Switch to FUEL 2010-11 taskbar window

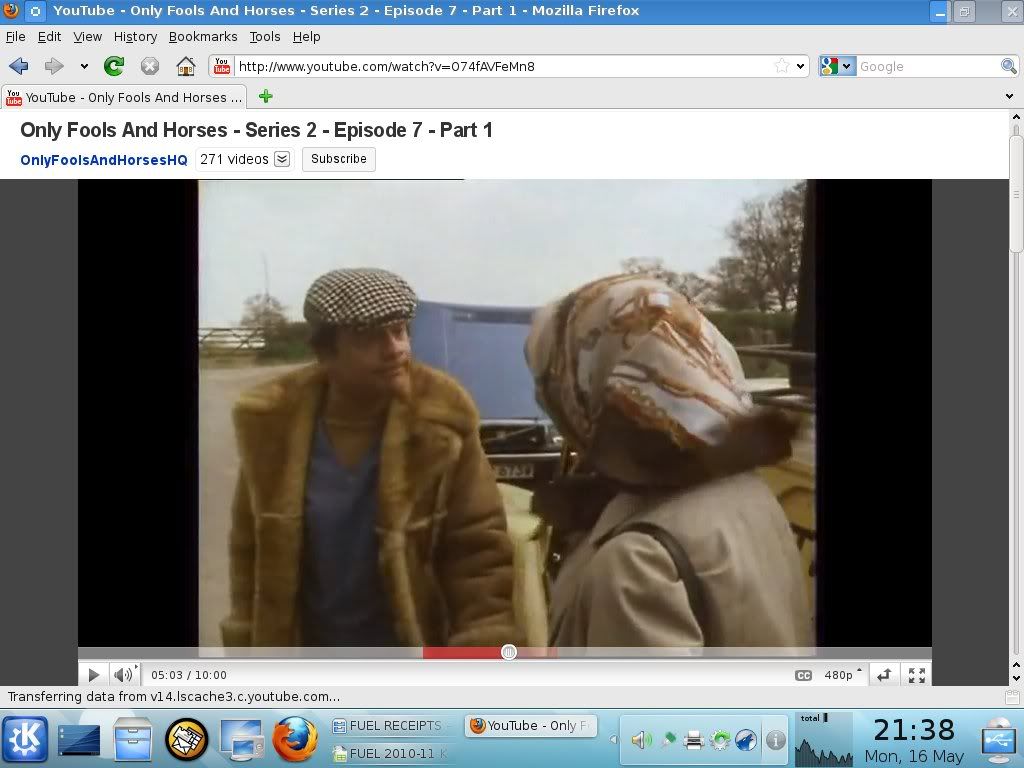(392, 753)
